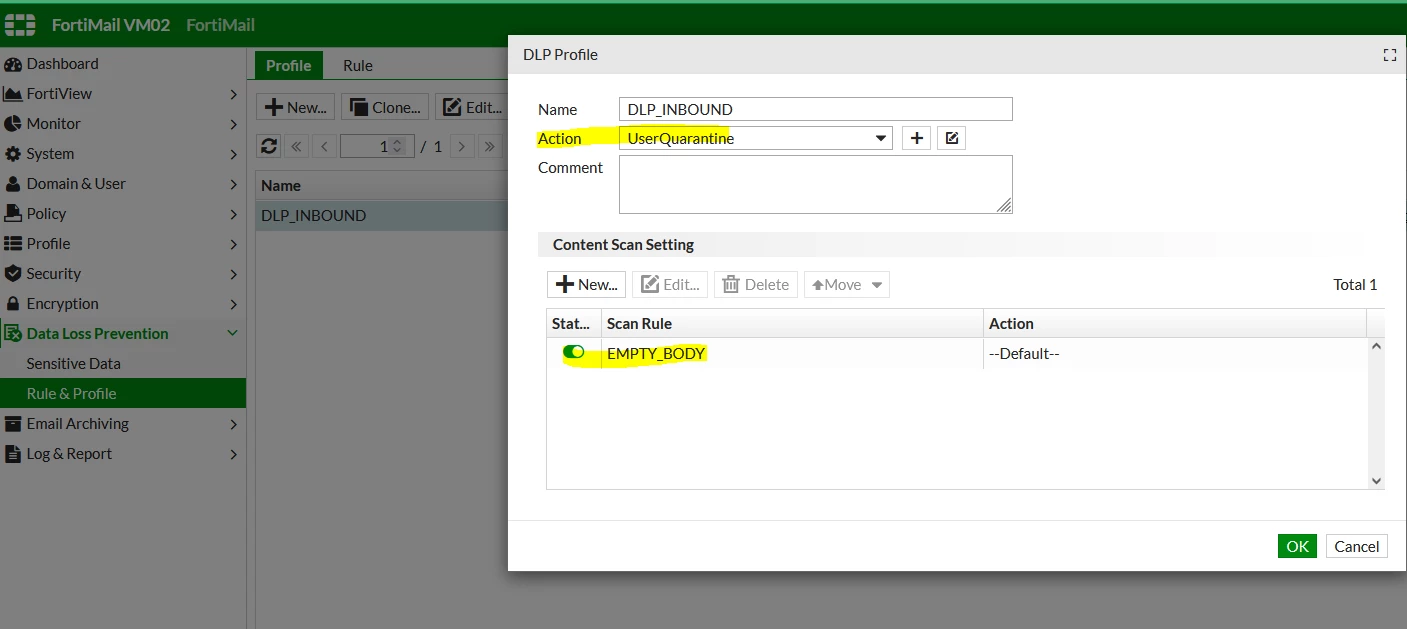Expand the Policy chevron
The height and width of the screenshot is (629, 1407).
click(233, 214)
